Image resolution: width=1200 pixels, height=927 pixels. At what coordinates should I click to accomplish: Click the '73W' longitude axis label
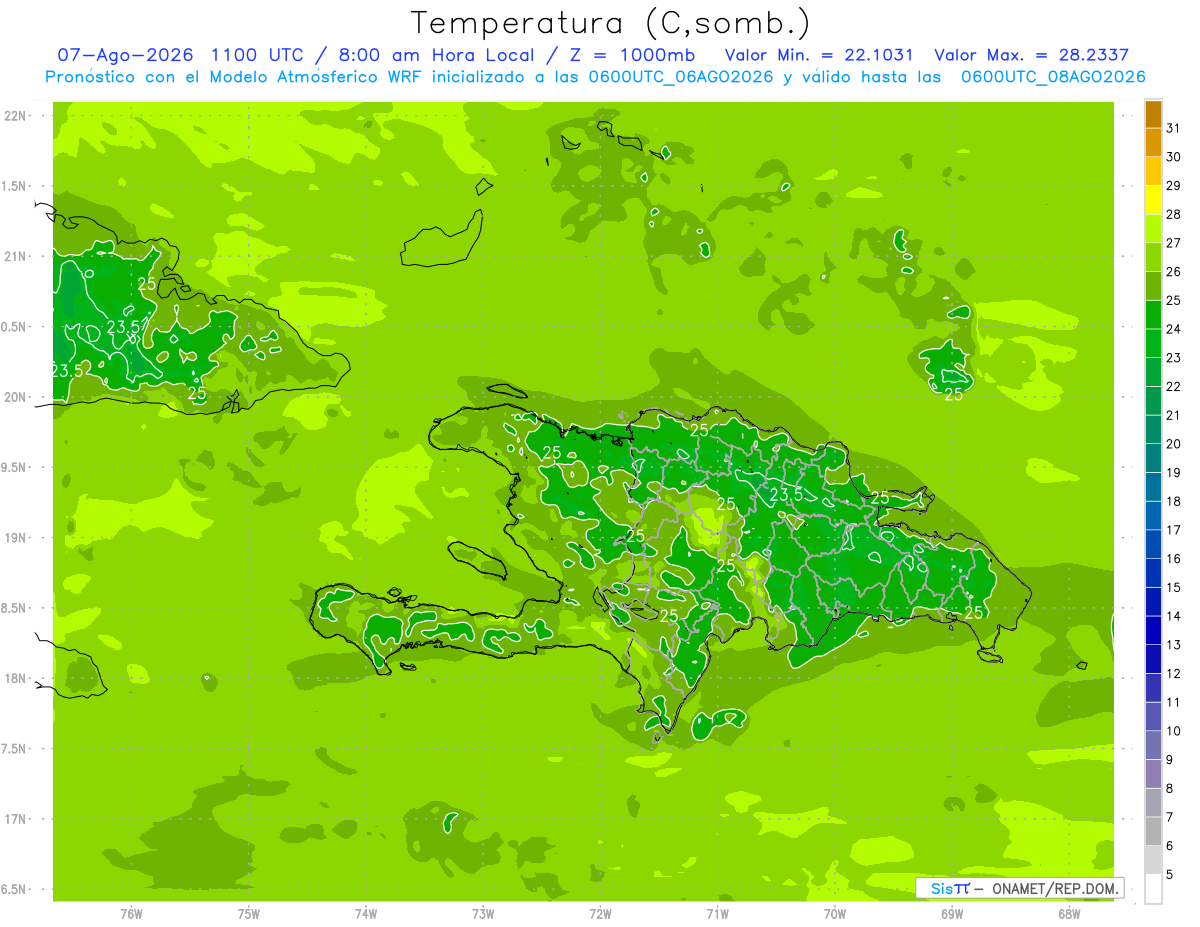[x=483, y=913]
